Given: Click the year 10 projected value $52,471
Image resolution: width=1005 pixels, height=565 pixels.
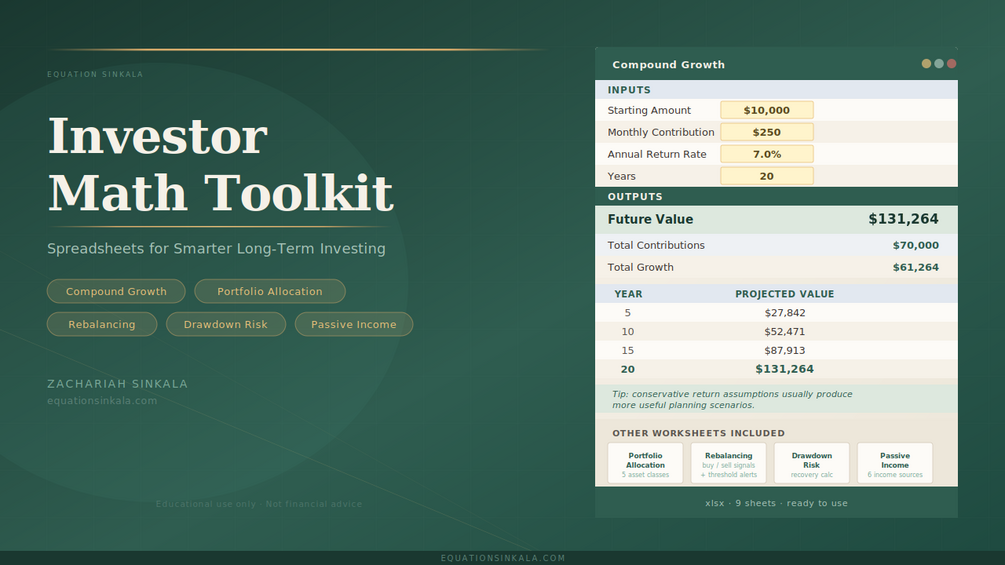Looking at the screenshot, I should pos(785,331).
